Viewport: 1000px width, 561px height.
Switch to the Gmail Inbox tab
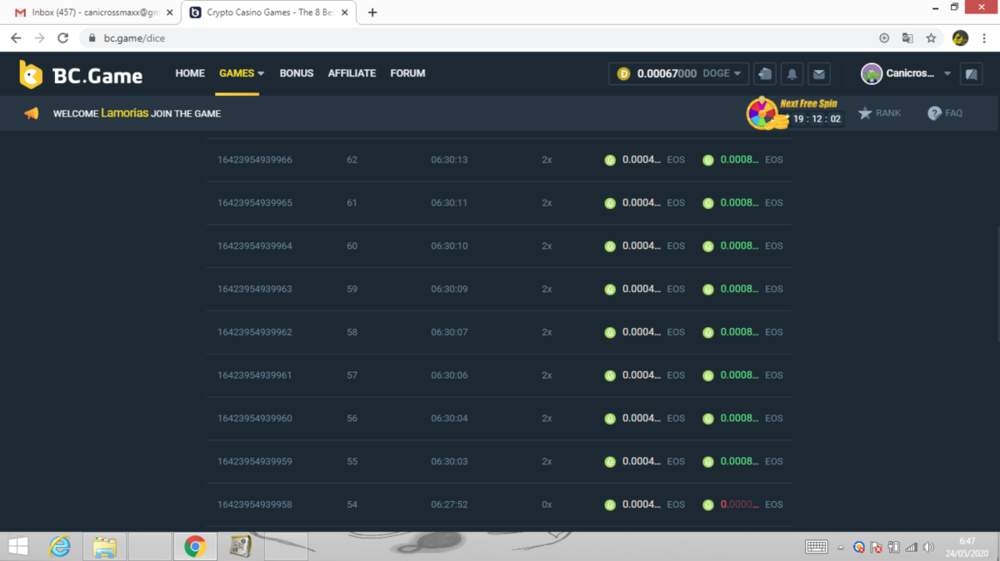tap(88, 13)
